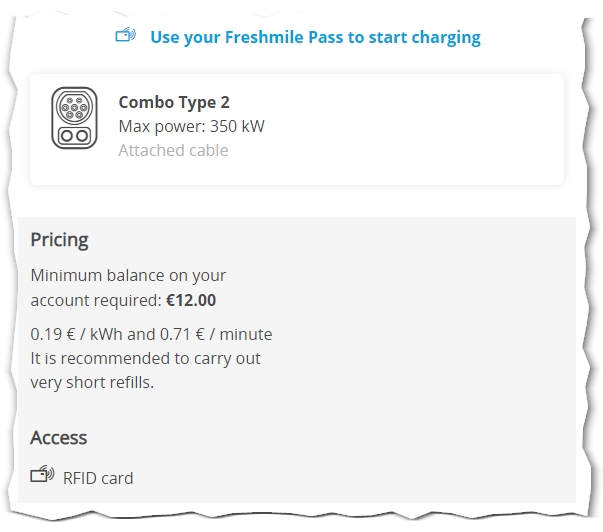Click the Access section heading
The image size is (603, 532).
pos(59,438)
